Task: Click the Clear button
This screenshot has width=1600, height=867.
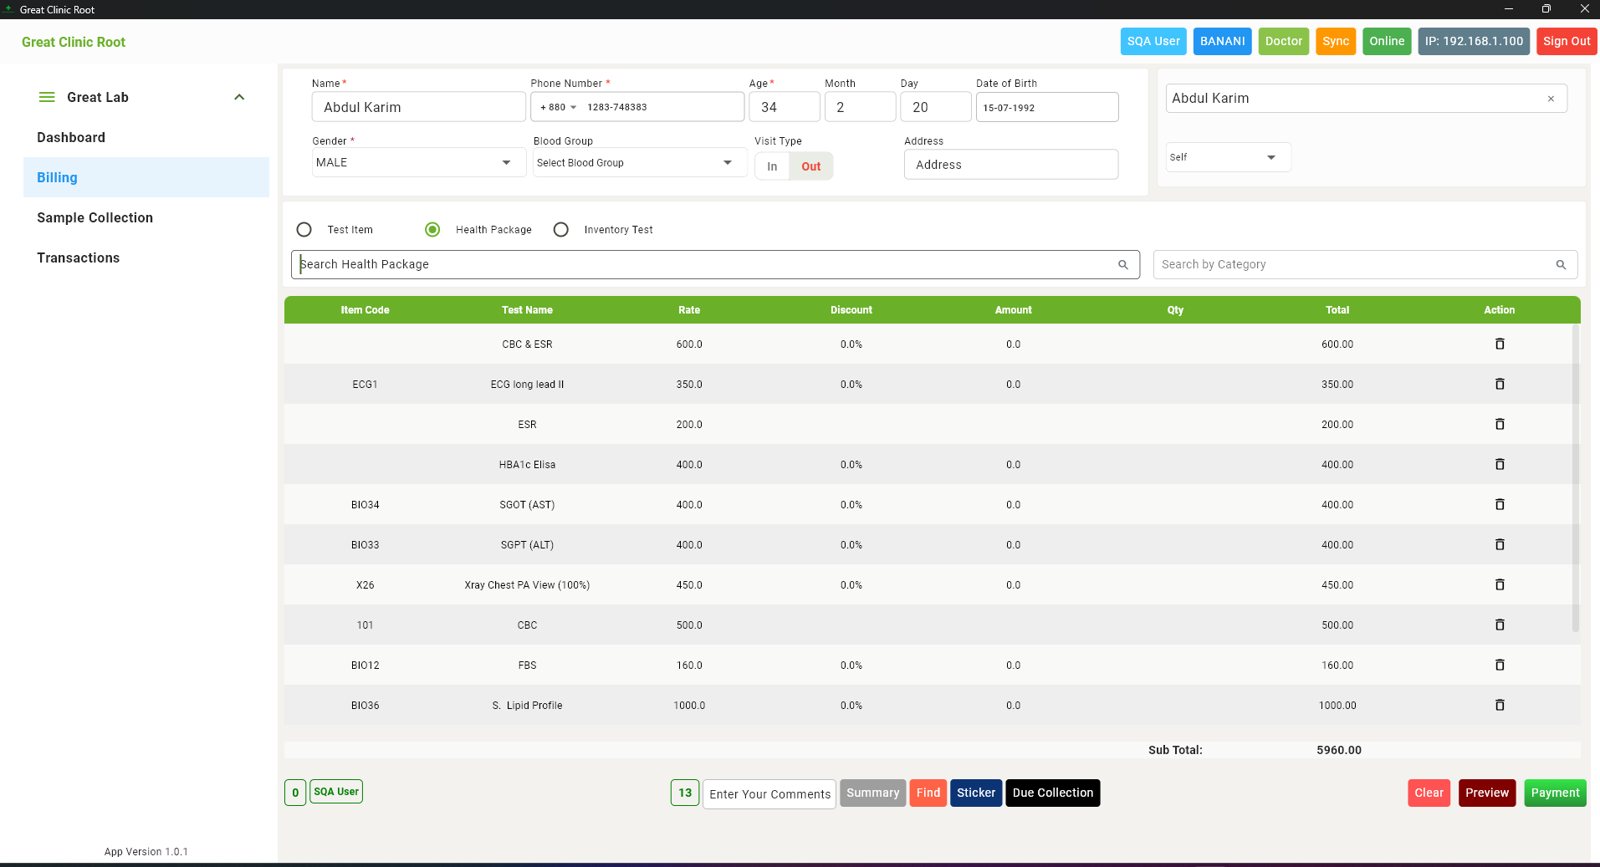Action: coord(1429,793)
